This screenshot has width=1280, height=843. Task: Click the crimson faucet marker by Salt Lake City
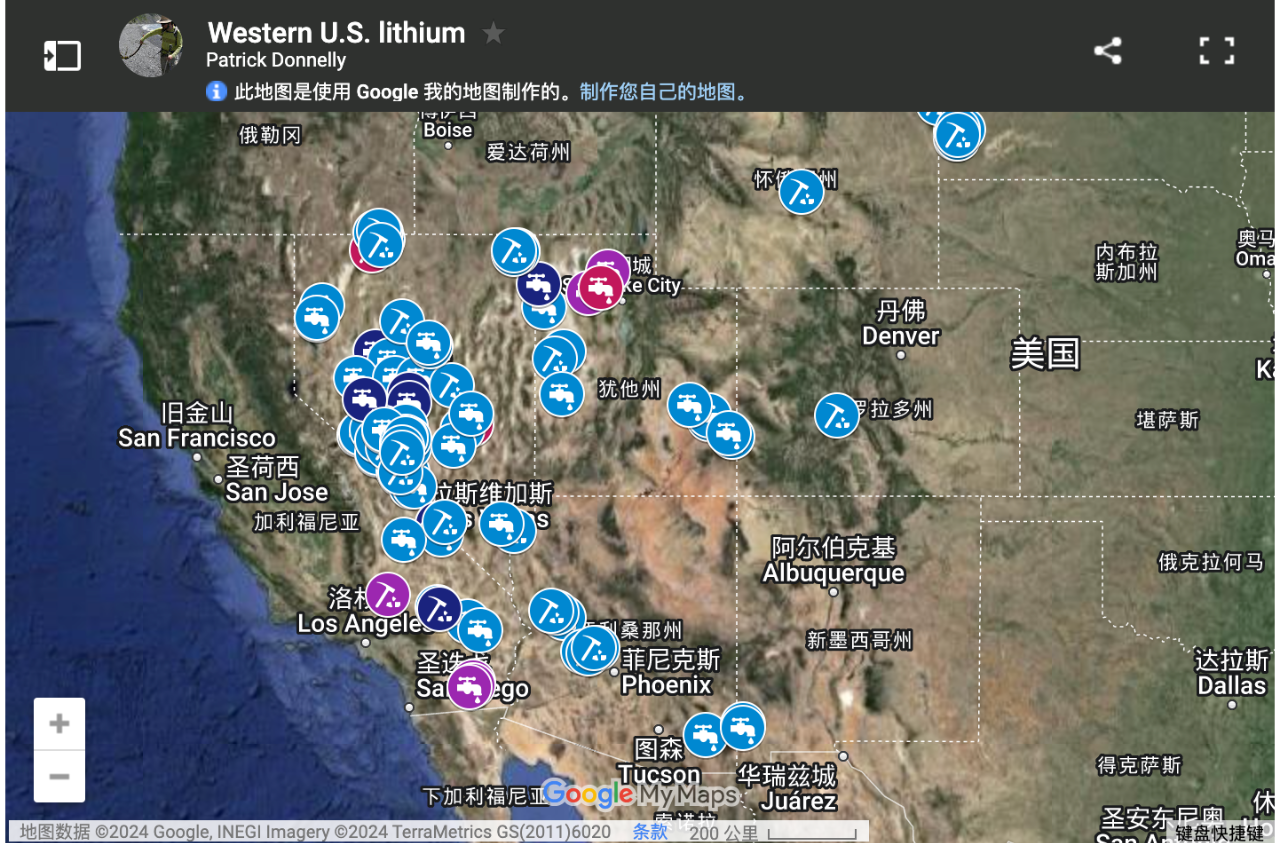[601, 287]
